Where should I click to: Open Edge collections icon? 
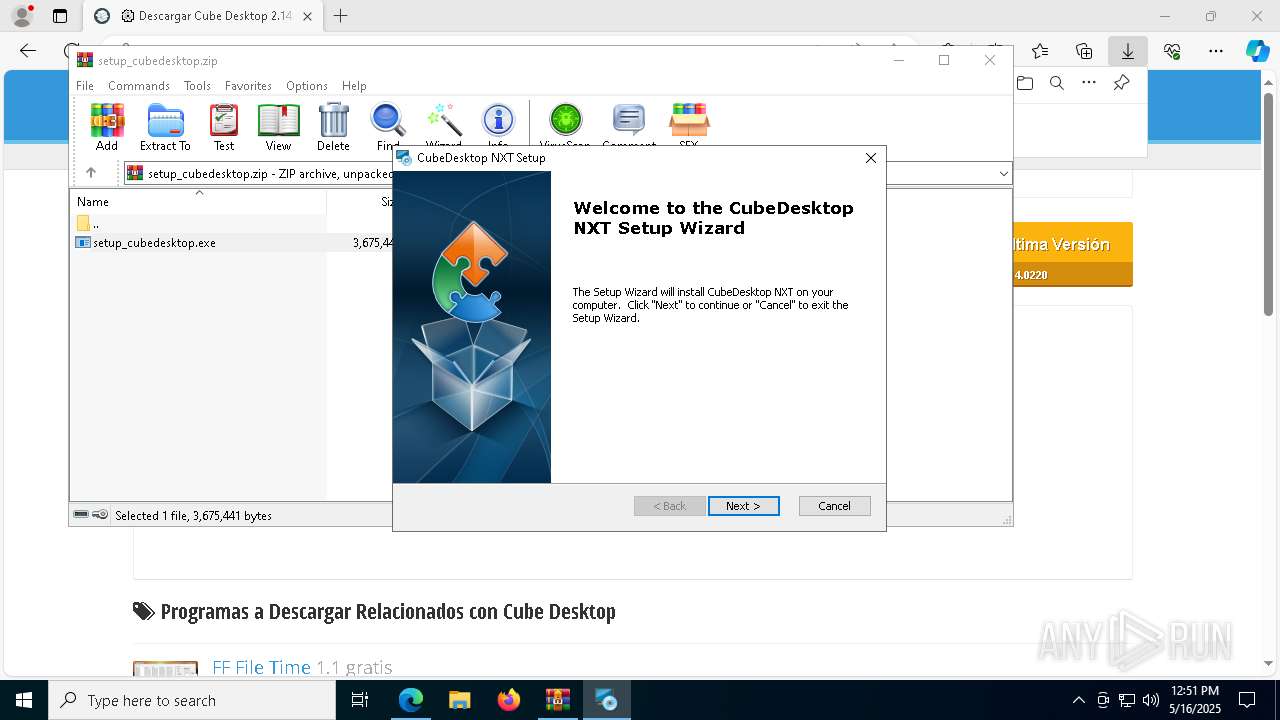(1084, 51)
